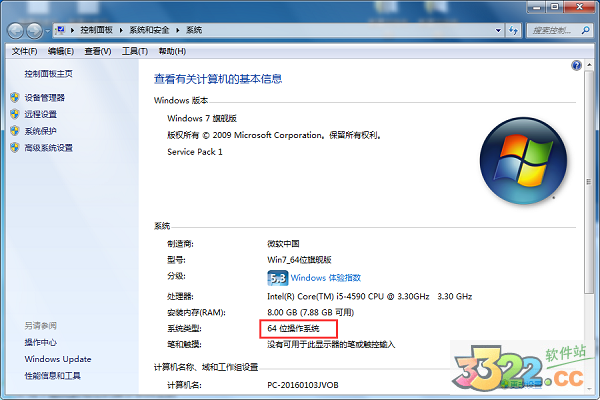
Task: Click the Forward navigation arrow button
Action: pos(34,31)
